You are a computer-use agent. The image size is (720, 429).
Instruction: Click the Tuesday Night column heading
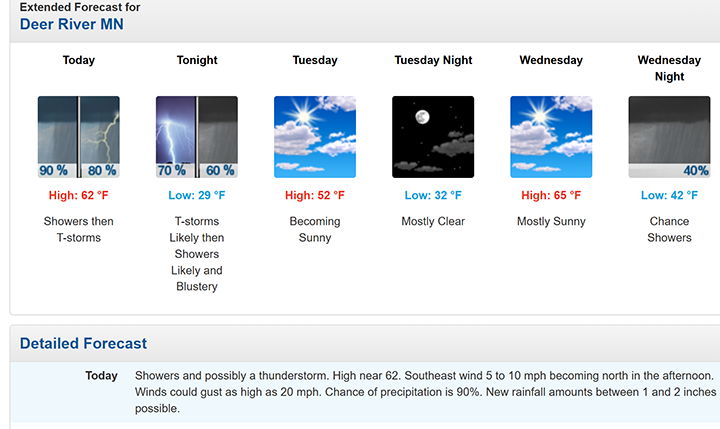click(x=433, y=60)
